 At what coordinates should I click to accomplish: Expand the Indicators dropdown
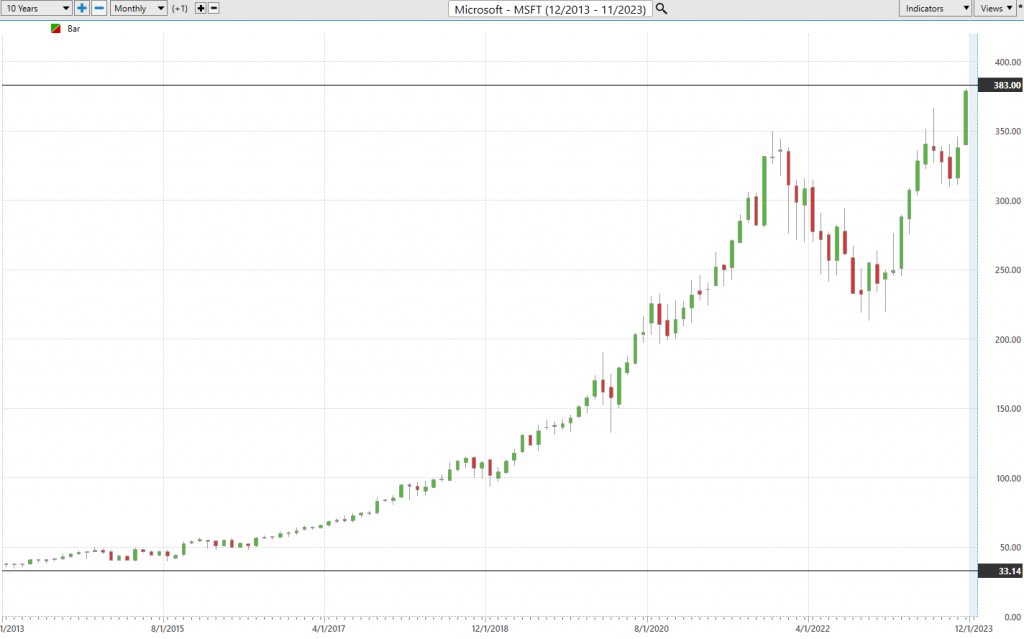point(936,8)
